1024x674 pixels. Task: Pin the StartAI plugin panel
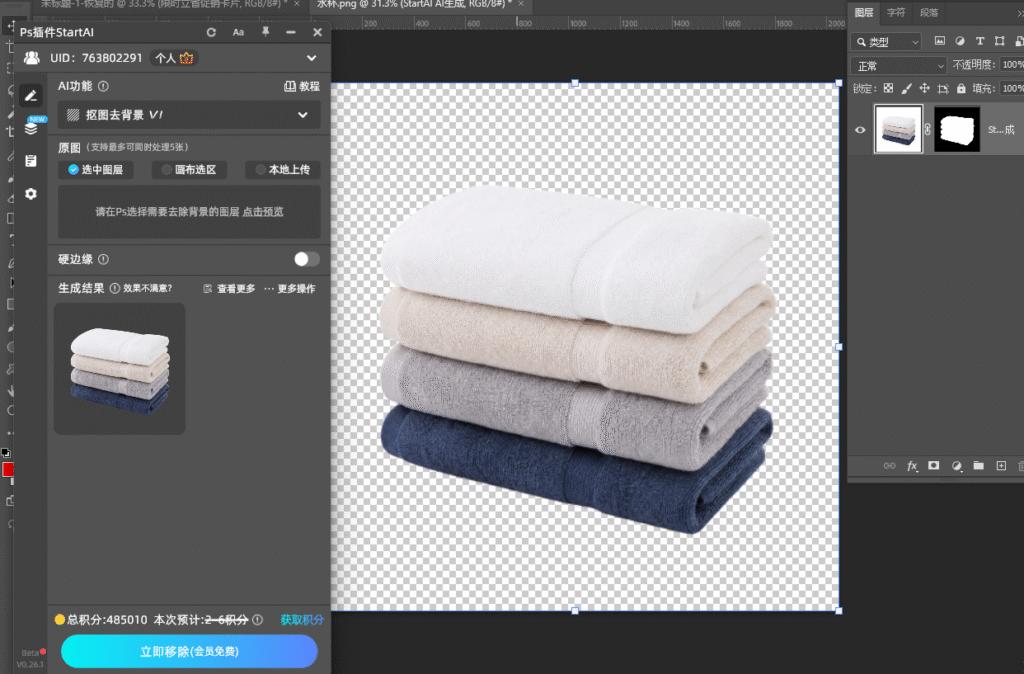[x=265, y=32]
